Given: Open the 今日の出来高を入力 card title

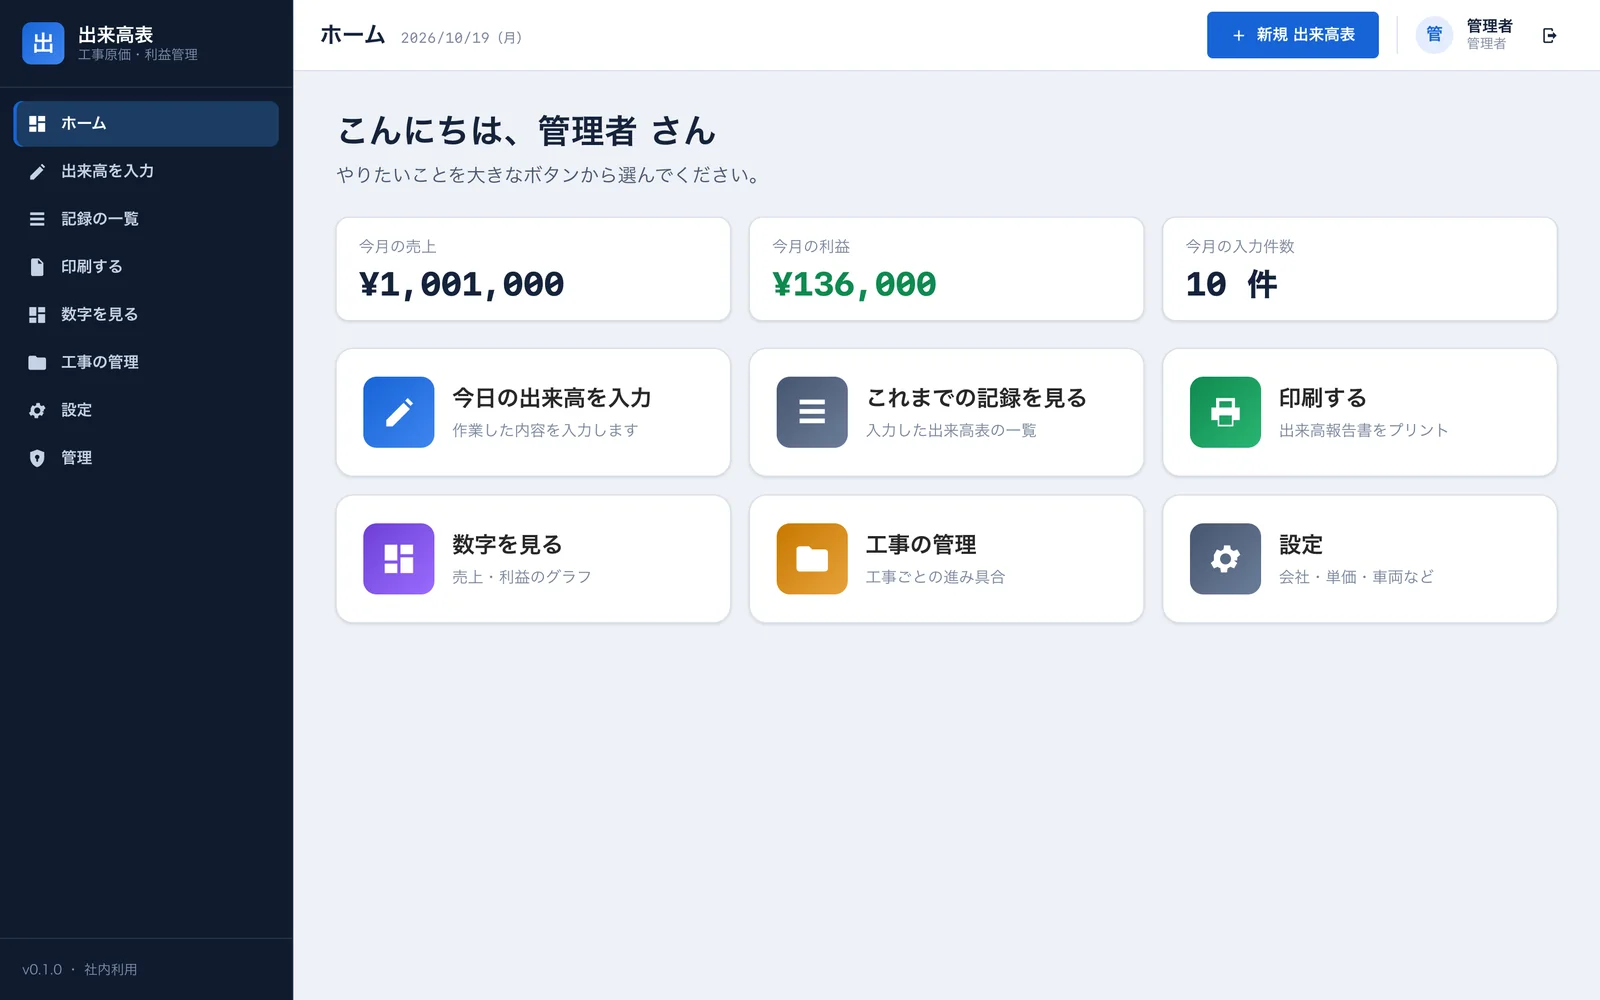Looking at the screenshot, I should point(551,398).
